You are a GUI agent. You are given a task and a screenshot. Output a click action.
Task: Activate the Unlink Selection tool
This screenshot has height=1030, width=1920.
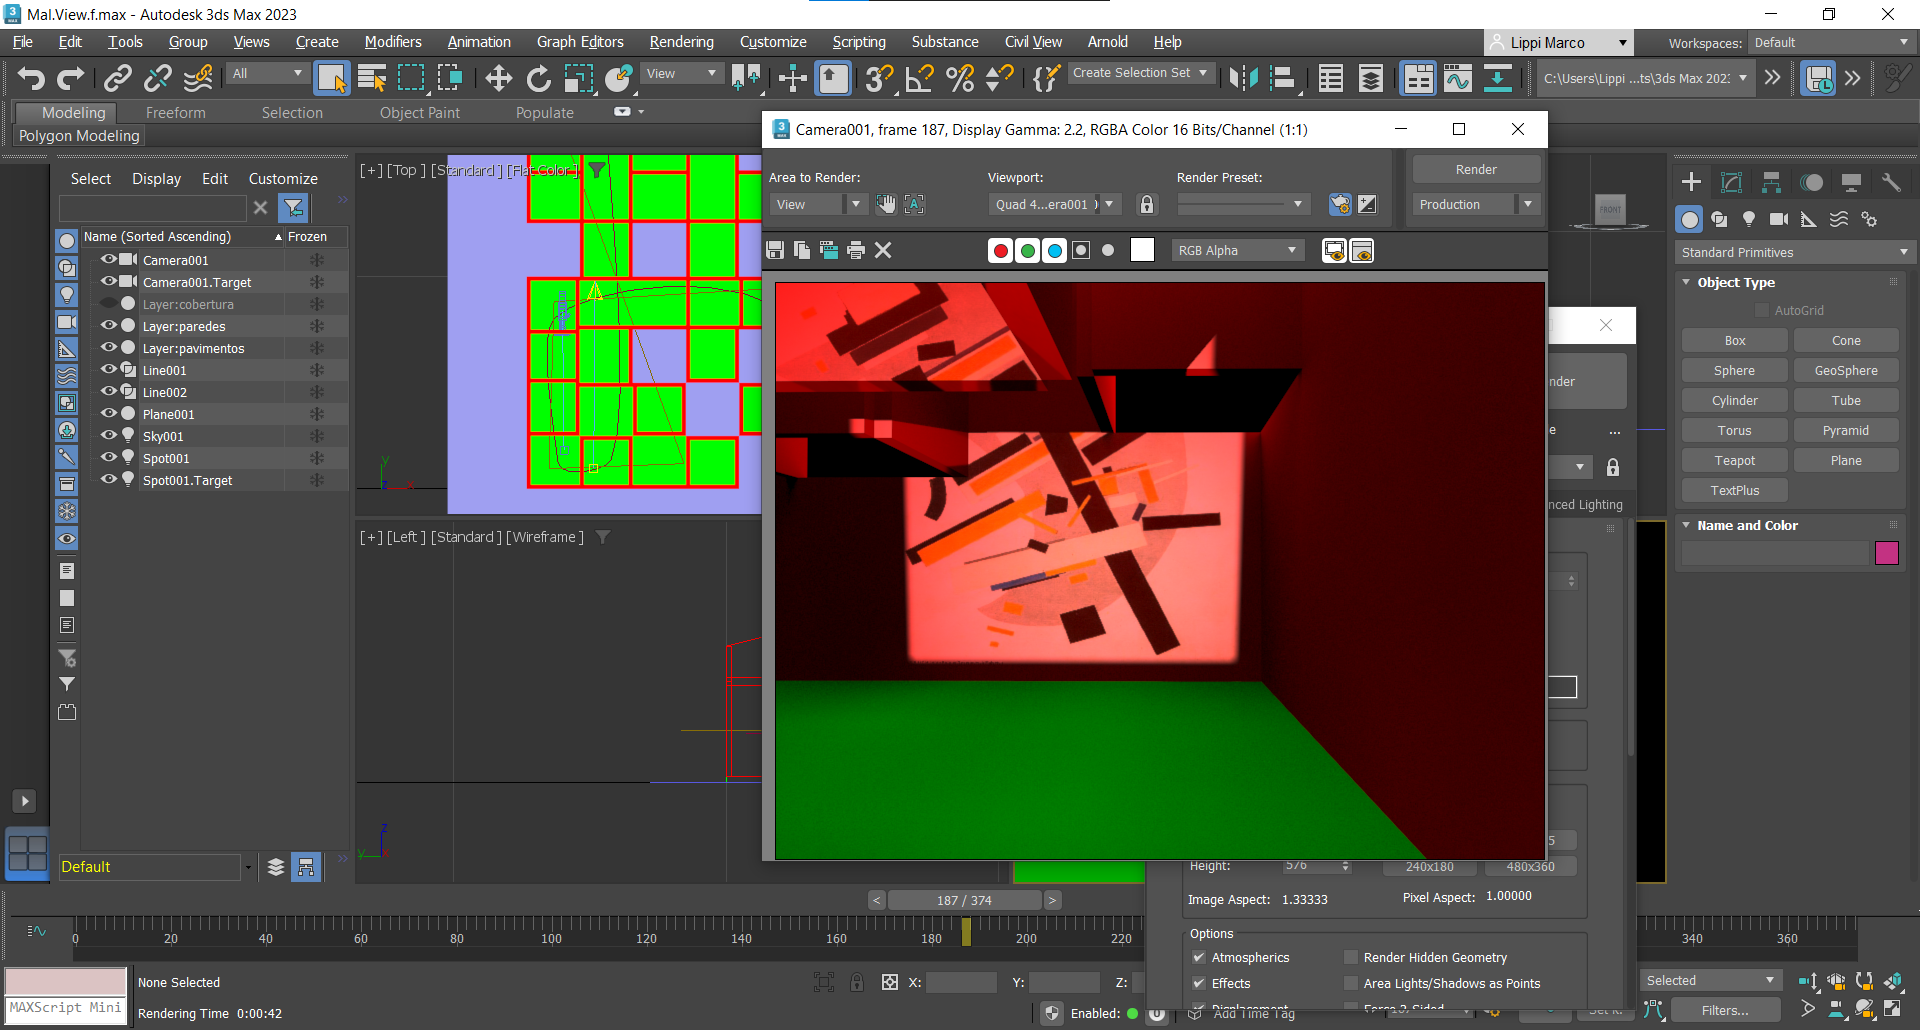[x=158, y=78]
